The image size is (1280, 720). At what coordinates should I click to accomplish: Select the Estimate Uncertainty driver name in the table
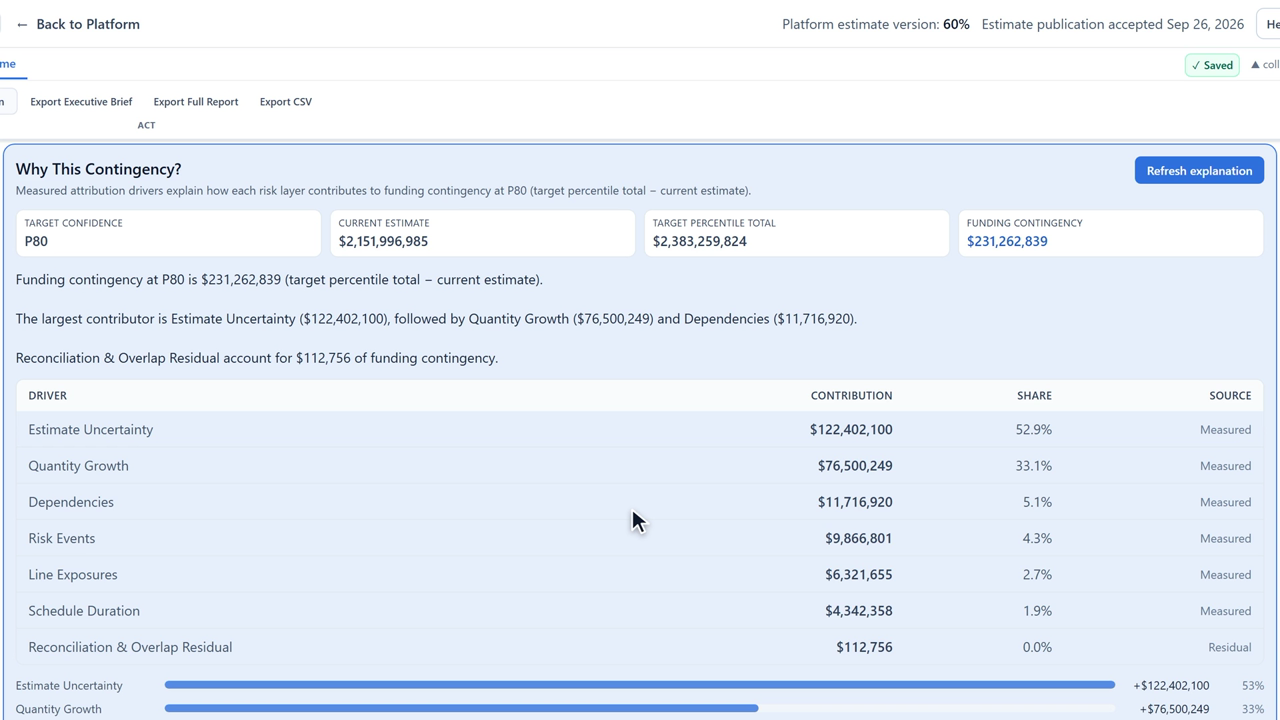tap(91, 430)
